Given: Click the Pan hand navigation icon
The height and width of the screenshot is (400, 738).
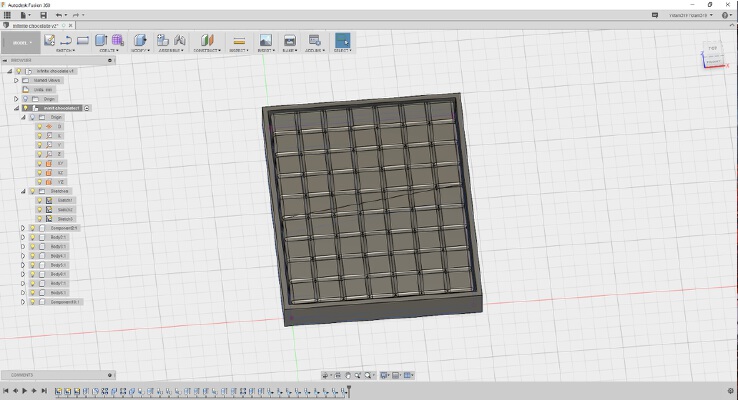Looking at the screenshot, I should pyautogui.click(x=348, y=375).
